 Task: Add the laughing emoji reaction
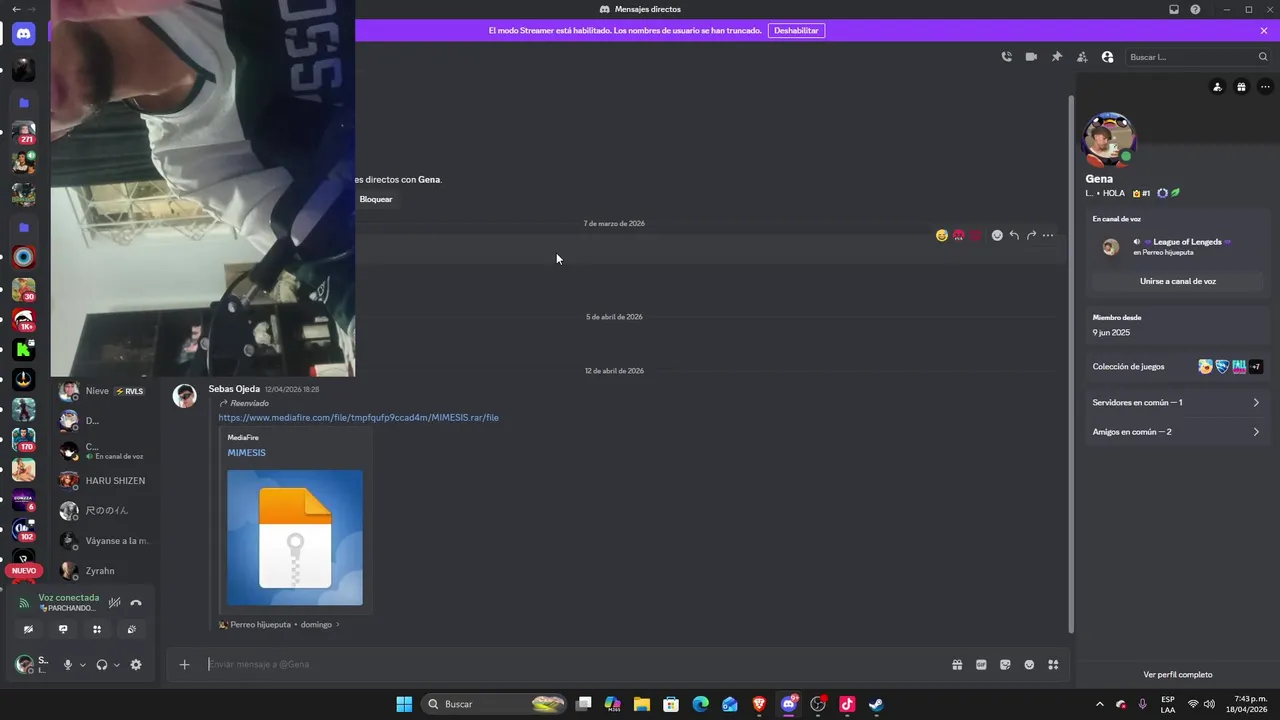pyautogui.click(x=941, y=236)
